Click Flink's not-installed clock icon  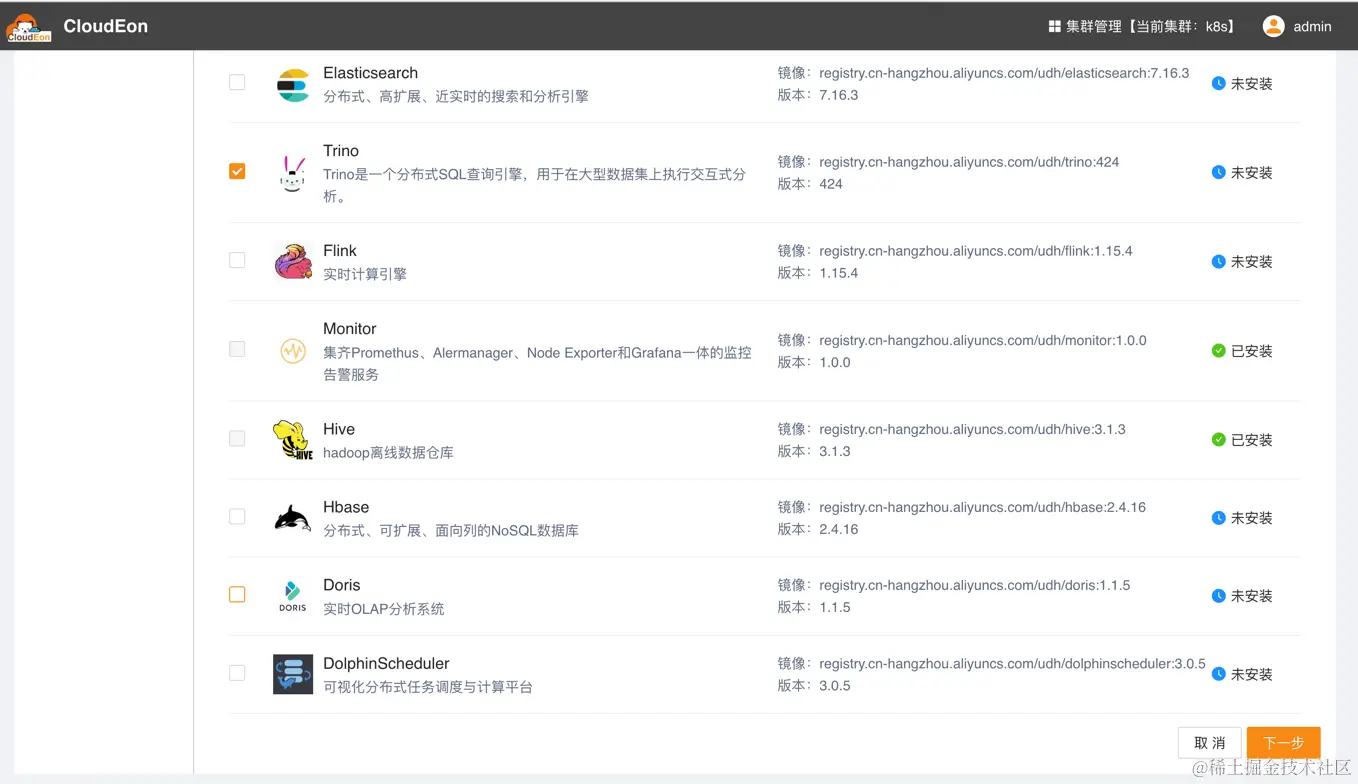[1218, 262]
